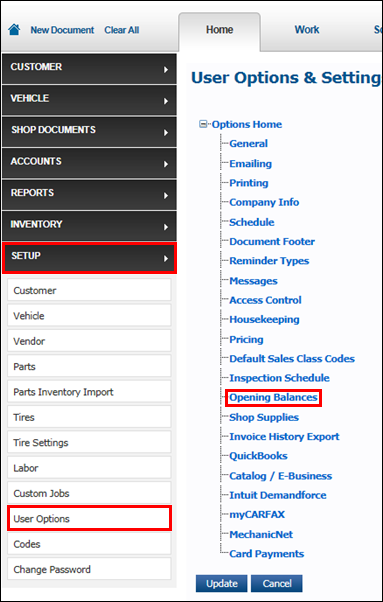This screenshot has height=602, width=383.
Task: Open Codes setup item
Action: click(89, 544)
